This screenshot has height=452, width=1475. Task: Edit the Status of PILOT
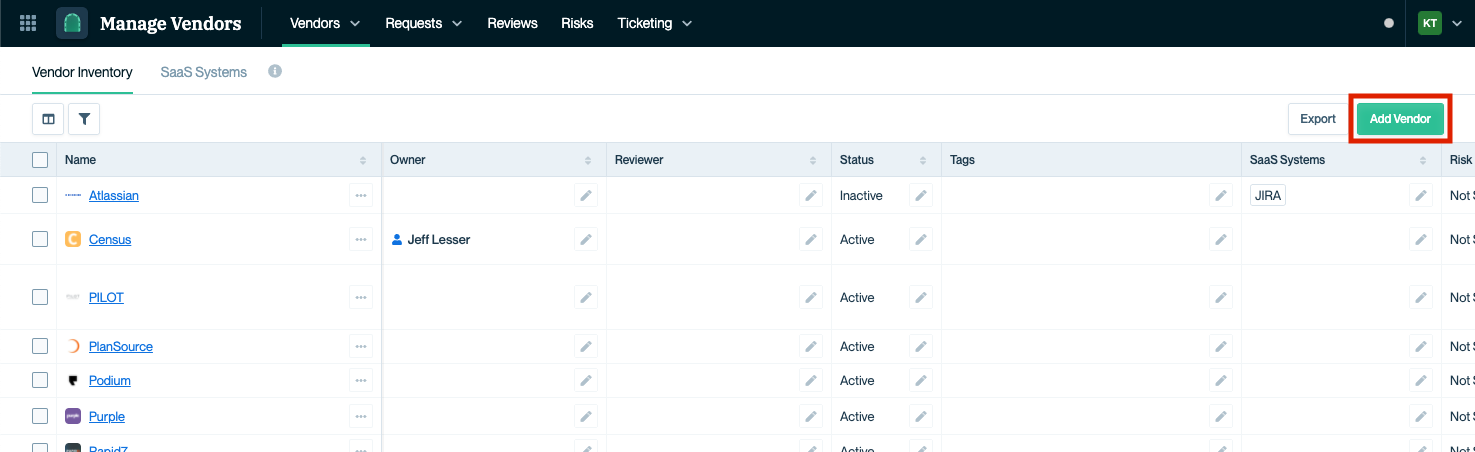(x=921, y=297)
